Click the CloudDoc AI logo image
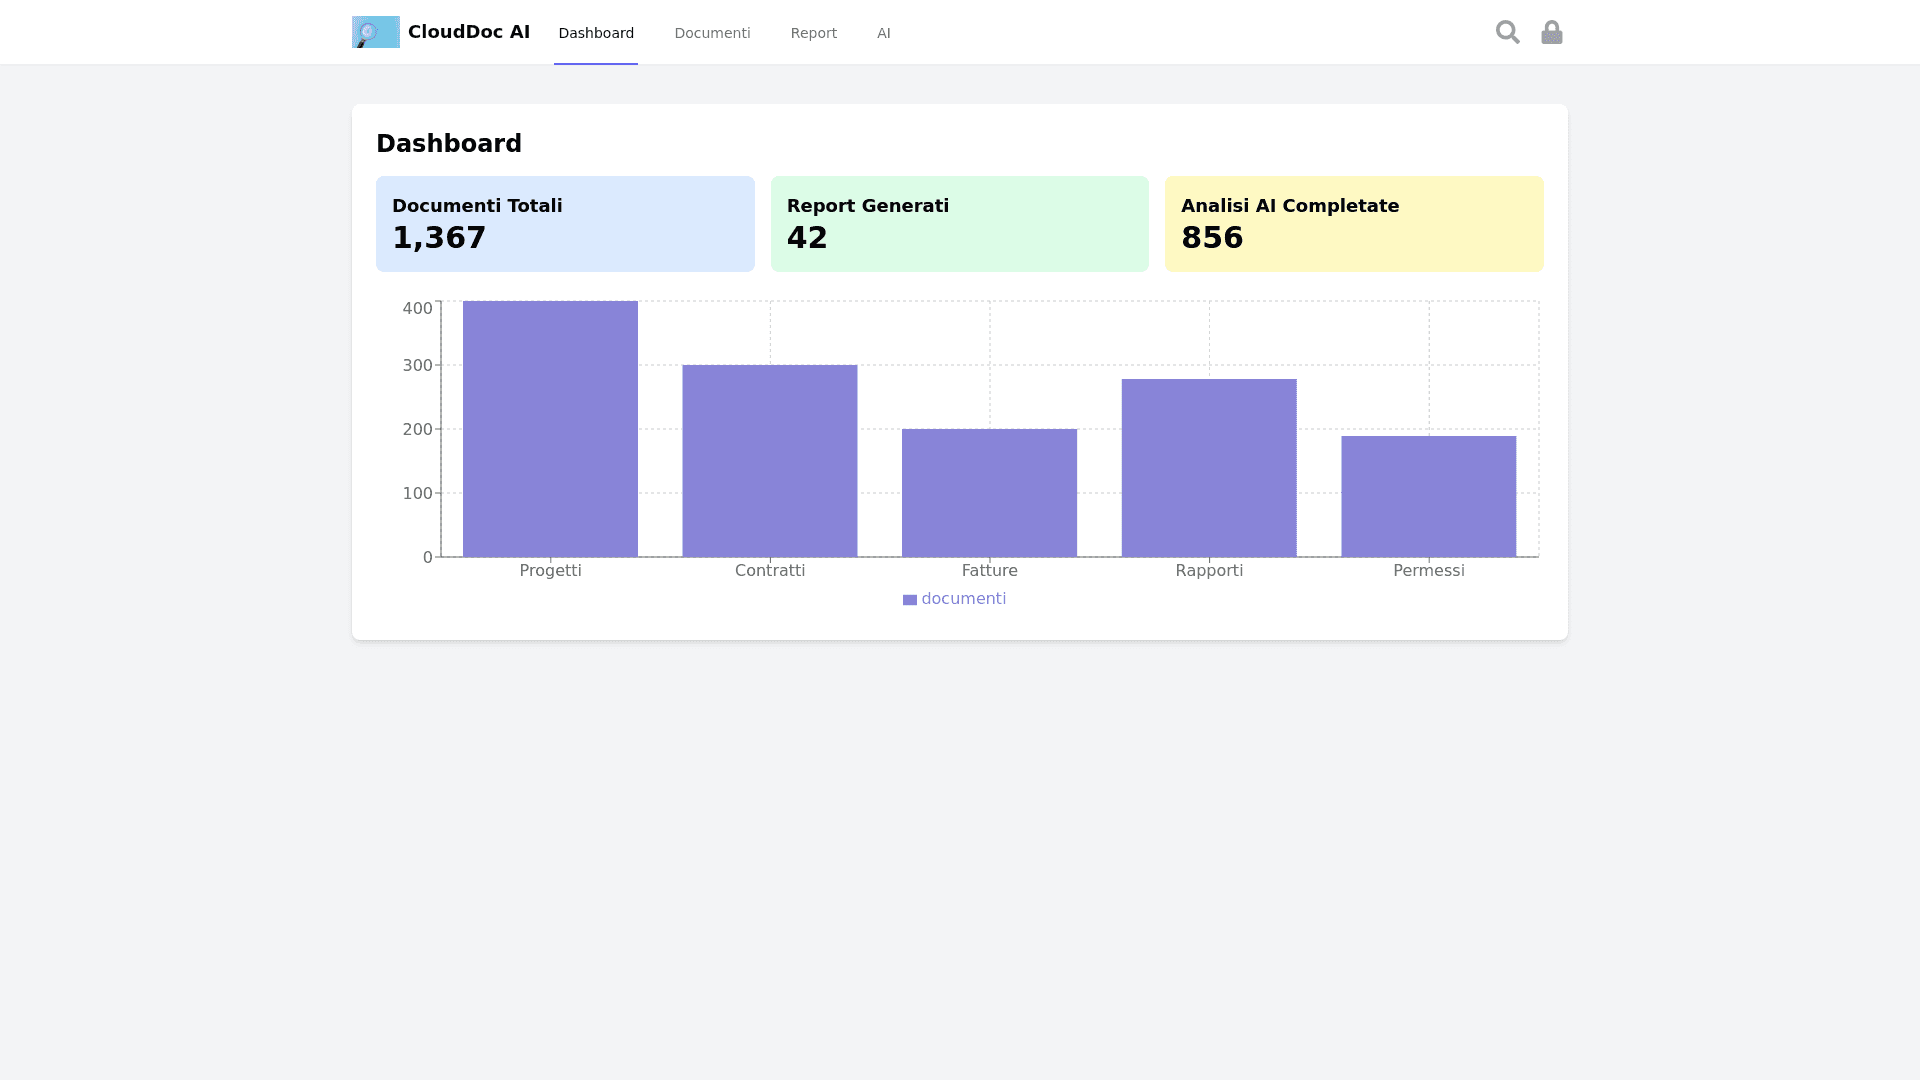This screenshot has height=1080, width=1920. click(x=375, y=32)
